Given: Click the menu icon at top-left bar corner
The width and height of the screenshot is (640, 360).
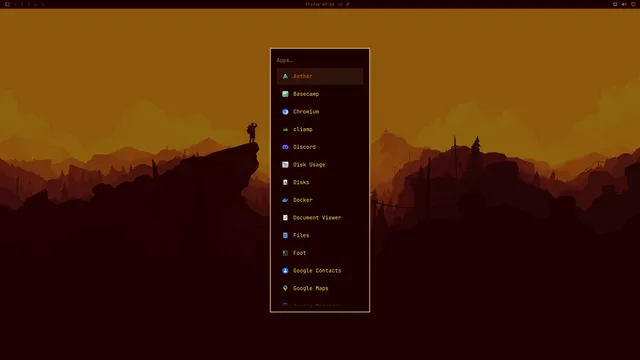Looking at the screenshot, I should pyautogui.click(x=7, y=4).
